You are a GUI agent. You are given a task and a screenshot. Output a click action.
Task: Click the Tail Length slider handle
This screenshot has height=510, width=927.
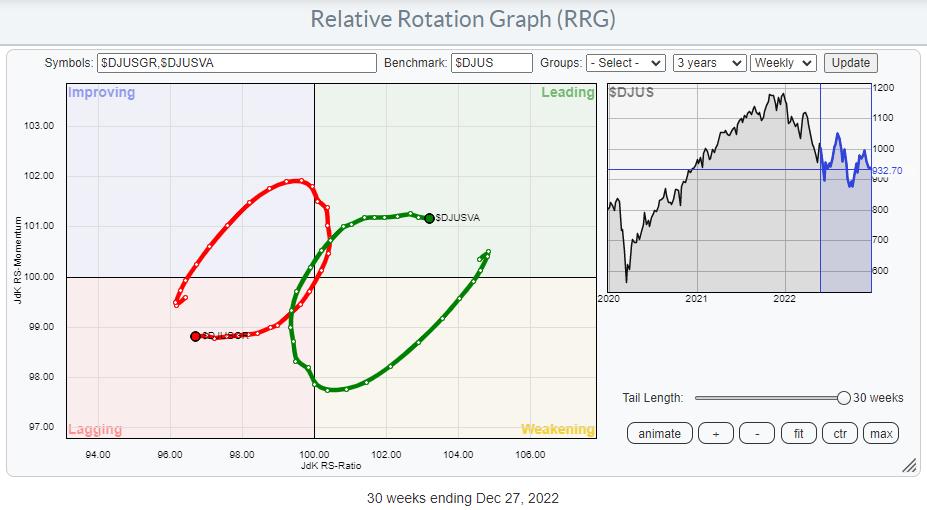click(844, 398)
